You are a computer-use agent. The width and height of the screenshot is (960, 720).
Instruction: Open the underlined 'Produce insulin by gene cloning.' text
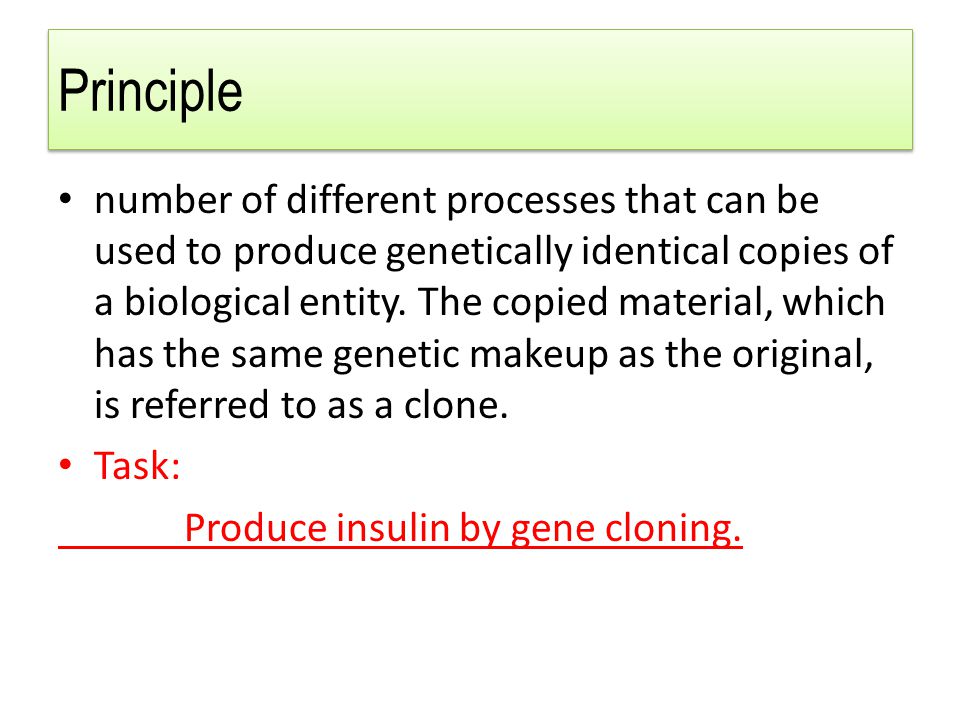point(463,528)
